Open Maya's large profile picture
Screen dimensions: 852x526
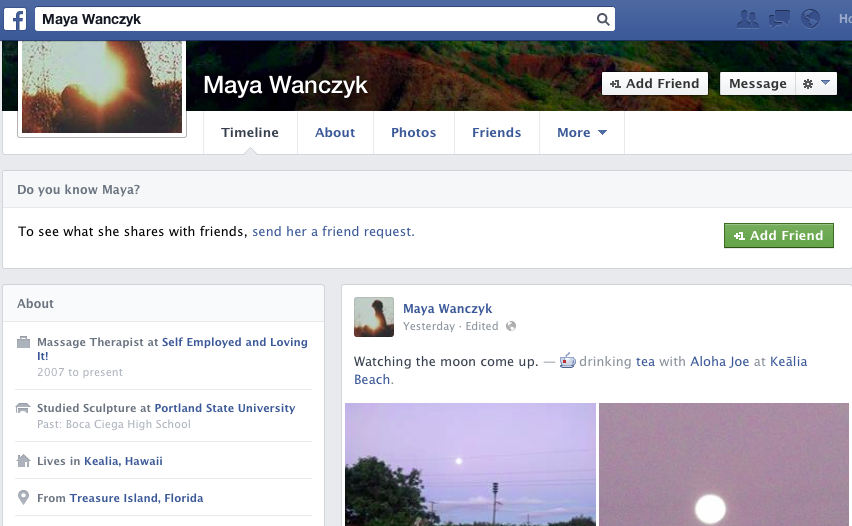tap(102, 88)
